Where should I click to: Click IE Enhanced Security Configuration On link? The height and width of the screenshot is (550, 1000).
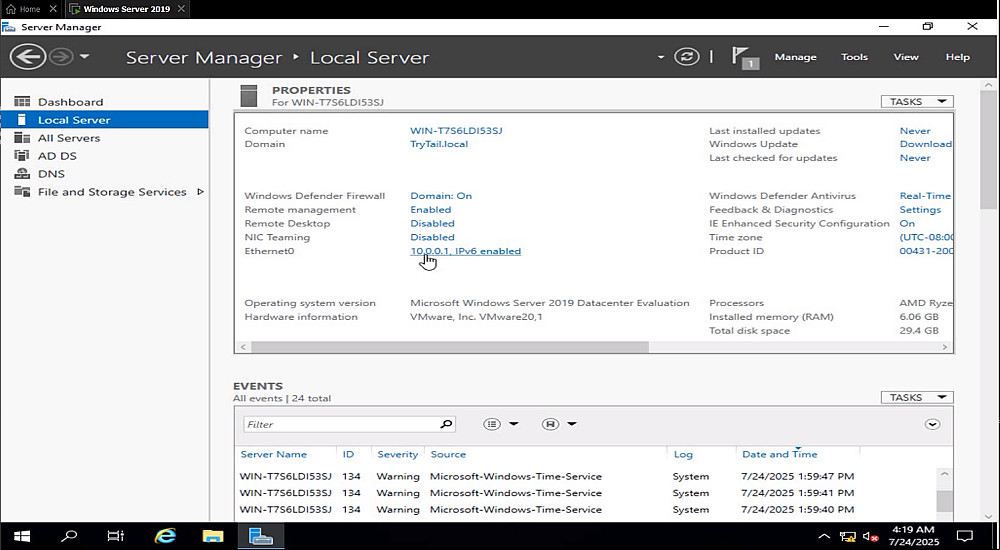(907, 223)
